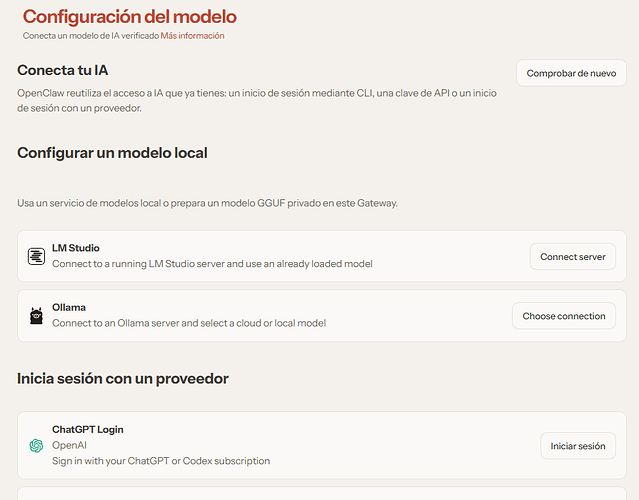Screen dimensions: 639x500
Task: Choose connection for Ollama
Action: (564, 316)
